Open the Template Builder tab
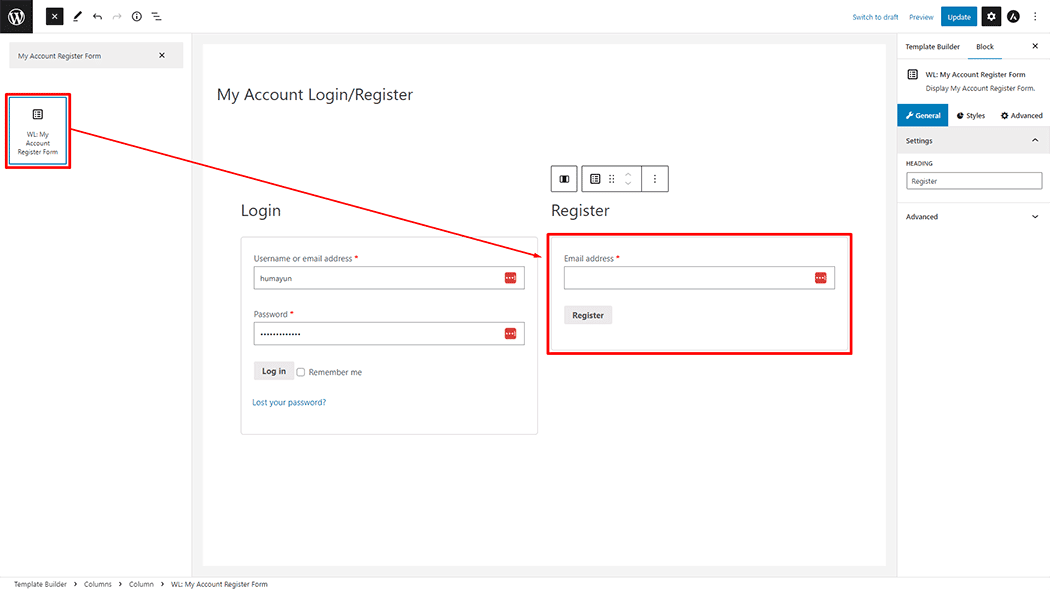This screenshot has height=590, width=1050. click(x=932, y=46)
